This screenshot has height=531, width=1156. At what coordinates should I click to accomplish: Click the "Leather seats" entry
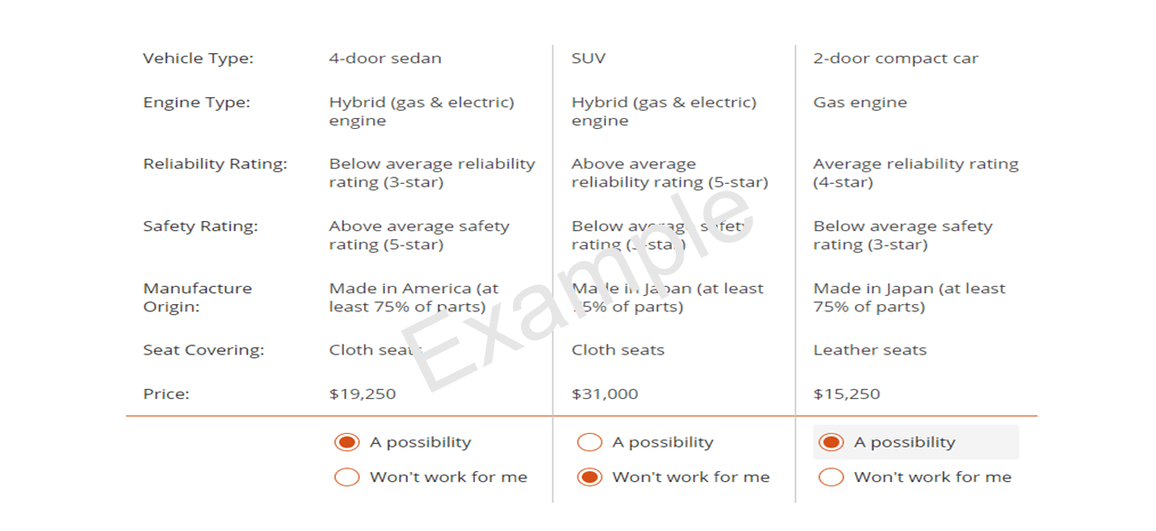point(870,350)
